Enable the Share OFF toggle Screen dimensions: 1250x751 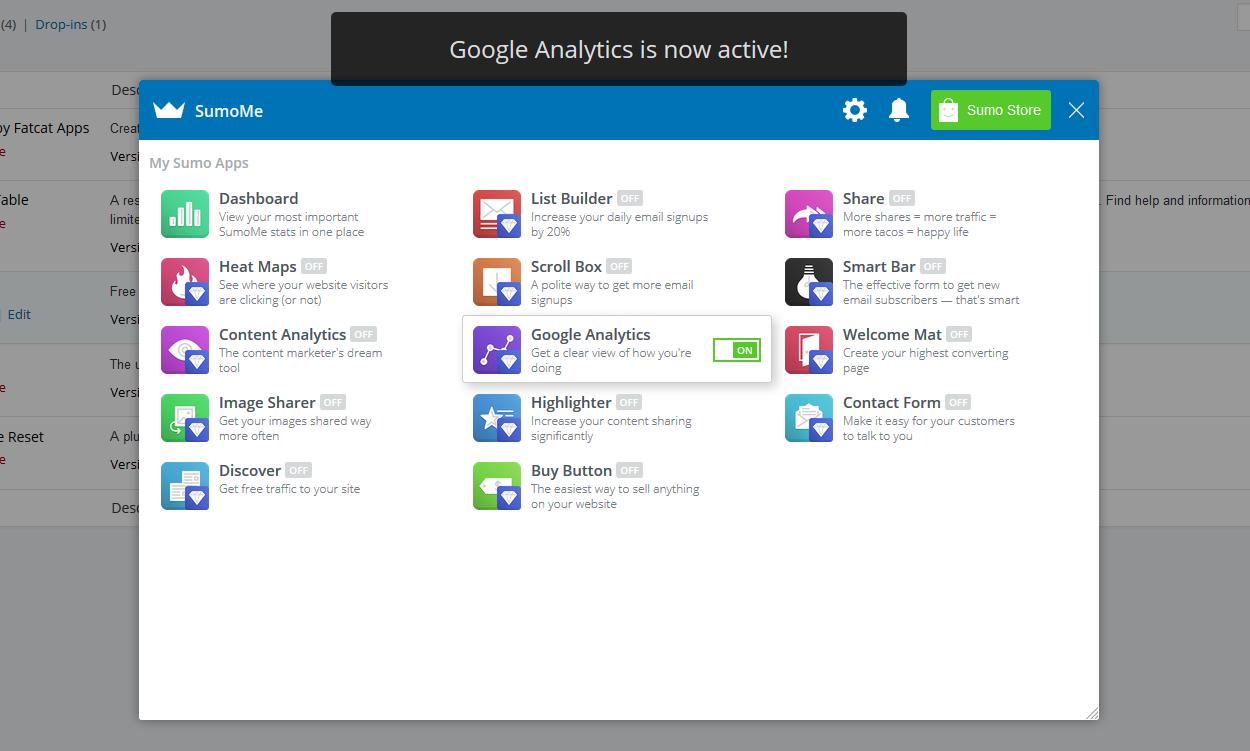pos(902,199)
